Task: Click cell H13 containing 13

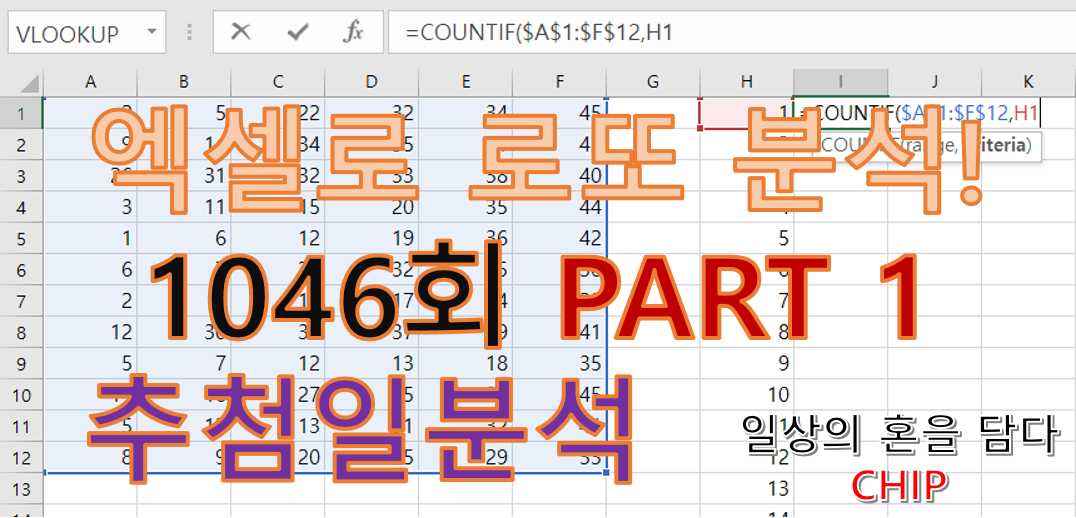Action: 747,488
